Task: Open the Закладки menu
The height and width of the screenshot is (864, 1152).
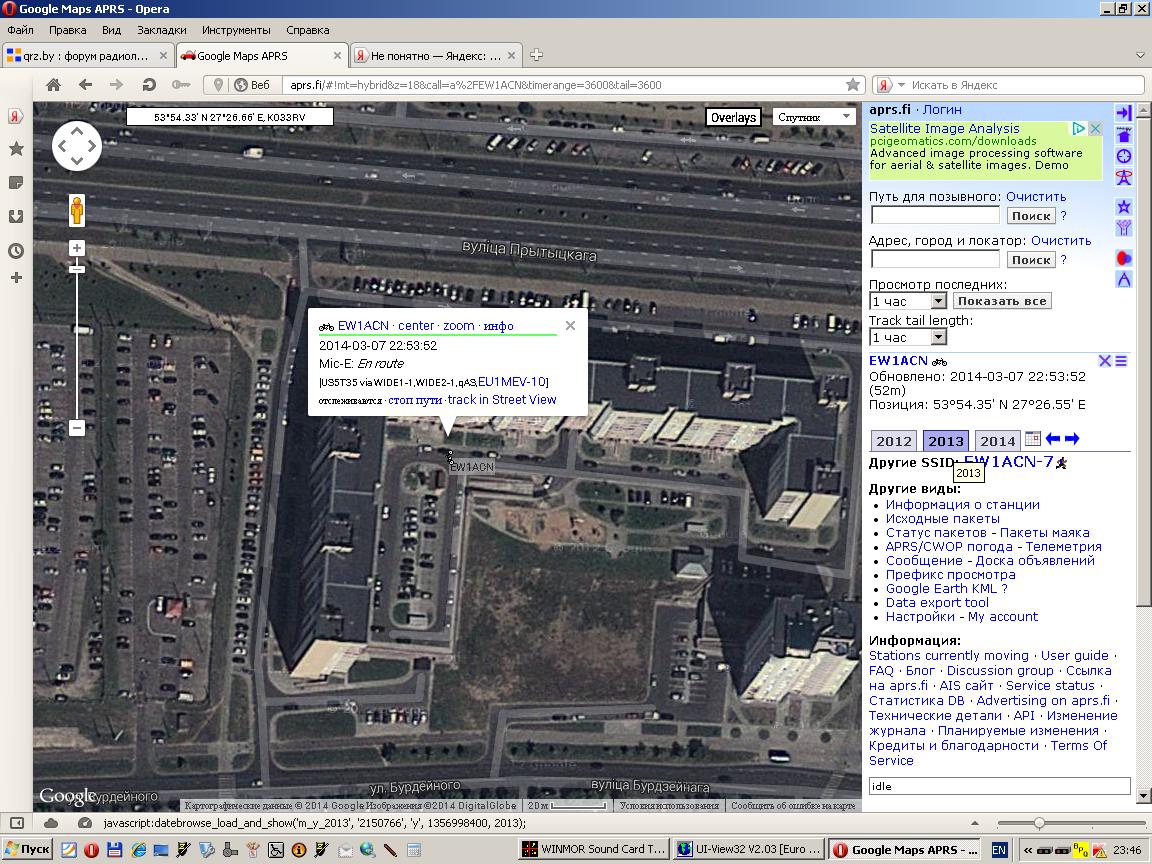Action: [x=161, y=30]
